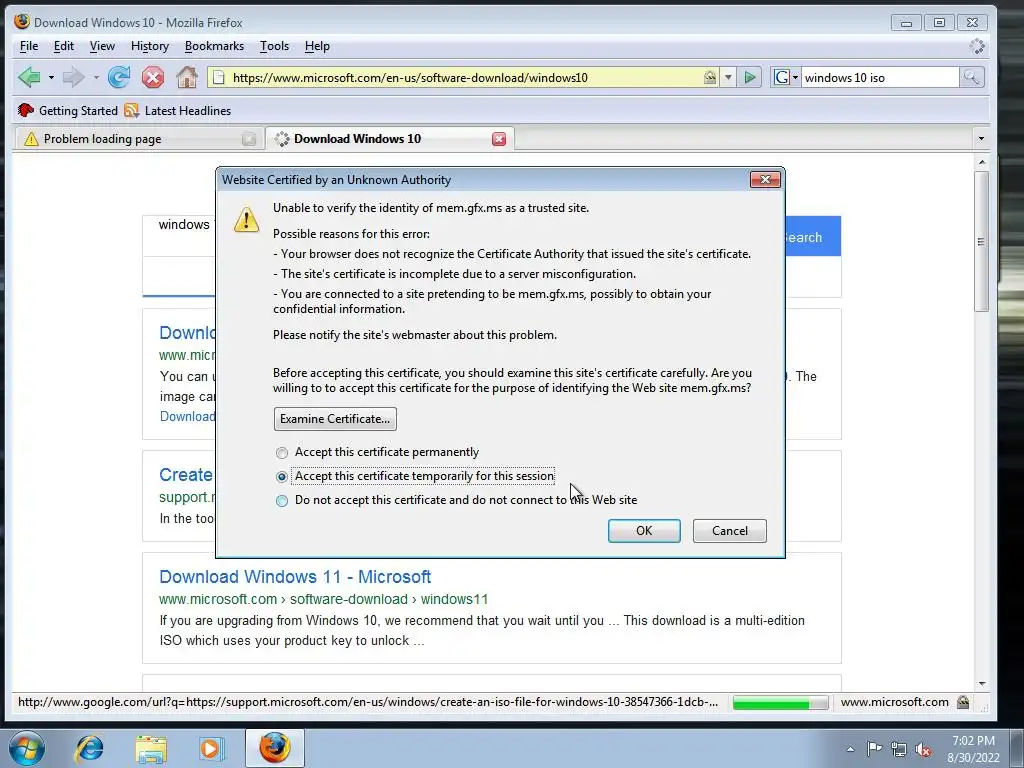The width and height of the screenshot is (1024, 768).
Task: Open the Tools menu
Action: click(x=274, y=46)
